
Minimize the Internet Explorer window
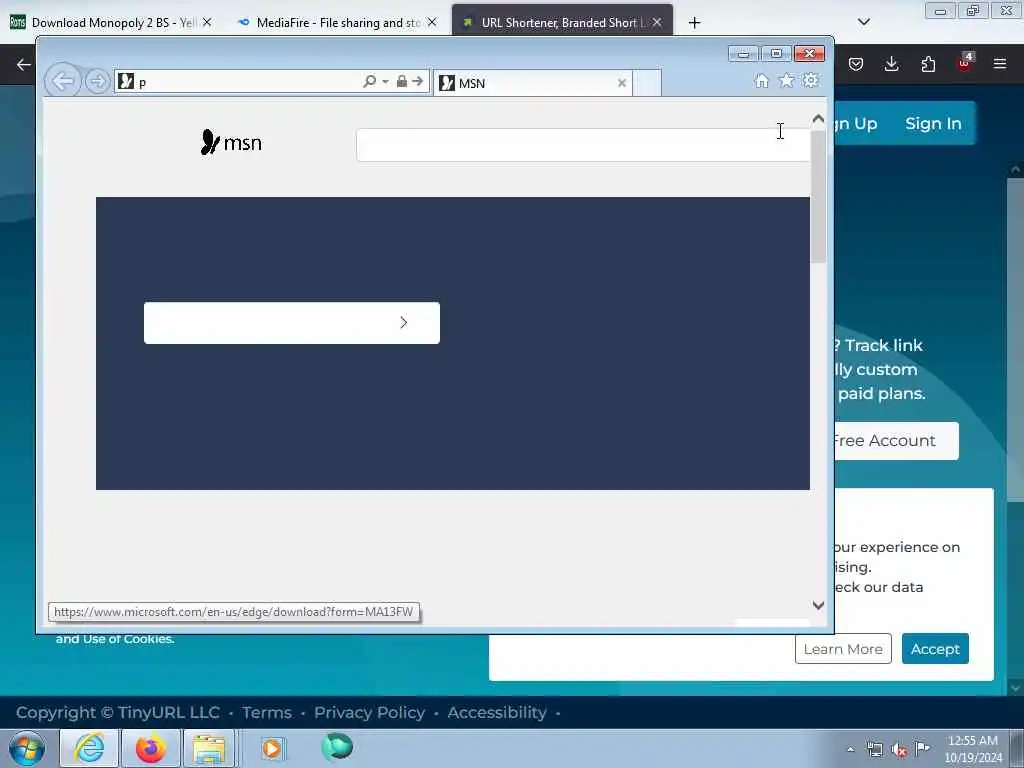pos(743,54)
